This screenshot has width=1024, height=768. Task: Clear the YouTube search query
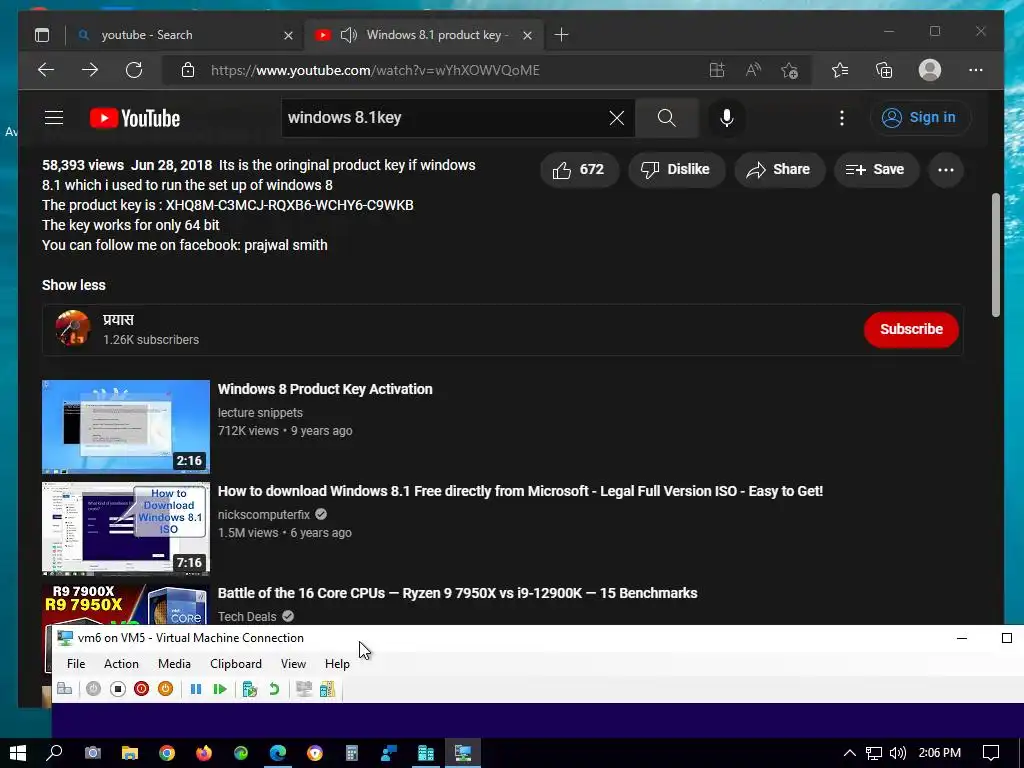(616, 118)
